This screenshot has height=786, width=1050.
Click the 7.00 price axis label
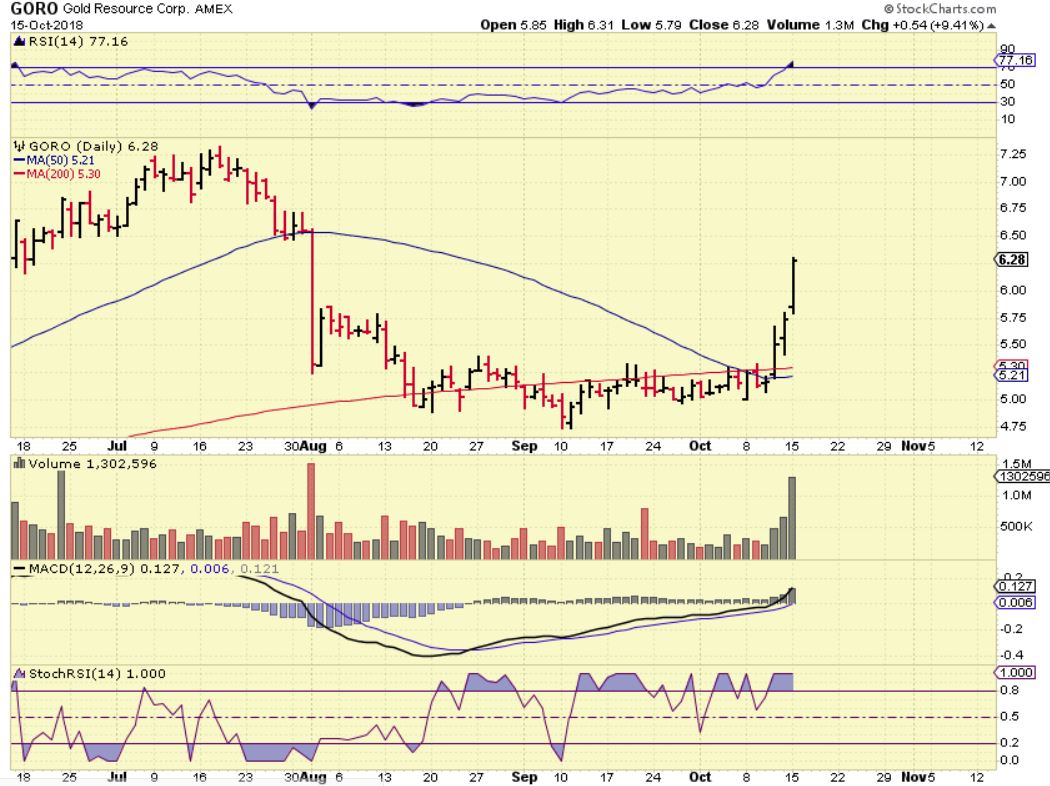[1012, 181]
